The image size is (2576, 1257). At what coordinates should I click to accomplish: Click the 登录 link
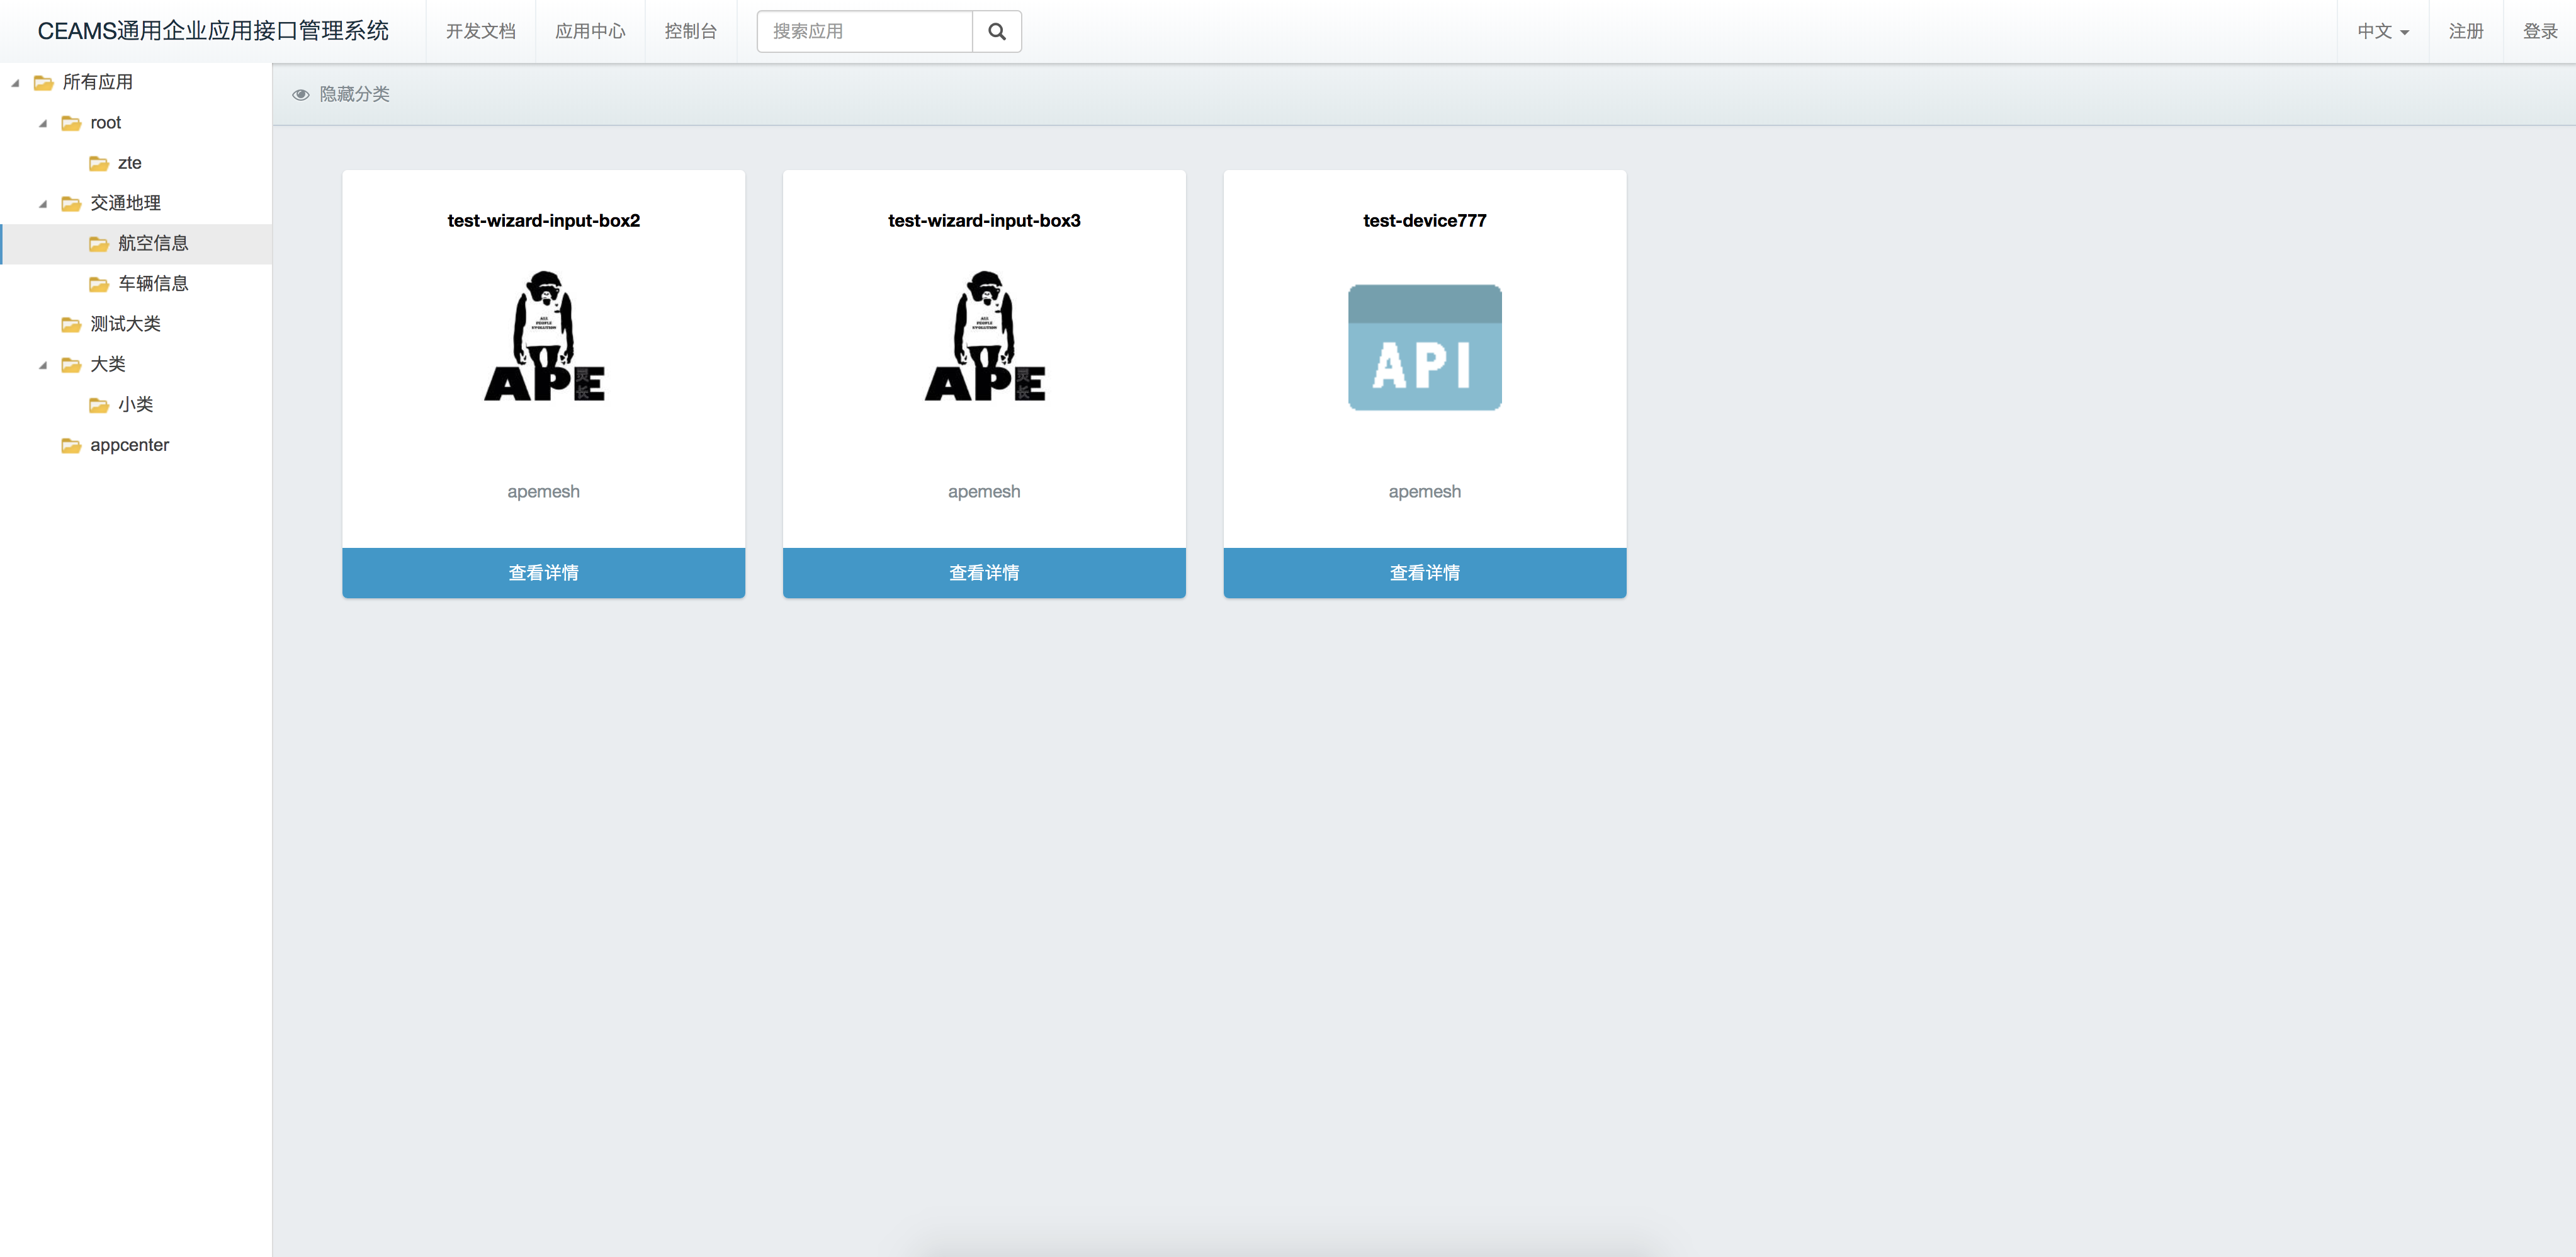pos(2540,31)
